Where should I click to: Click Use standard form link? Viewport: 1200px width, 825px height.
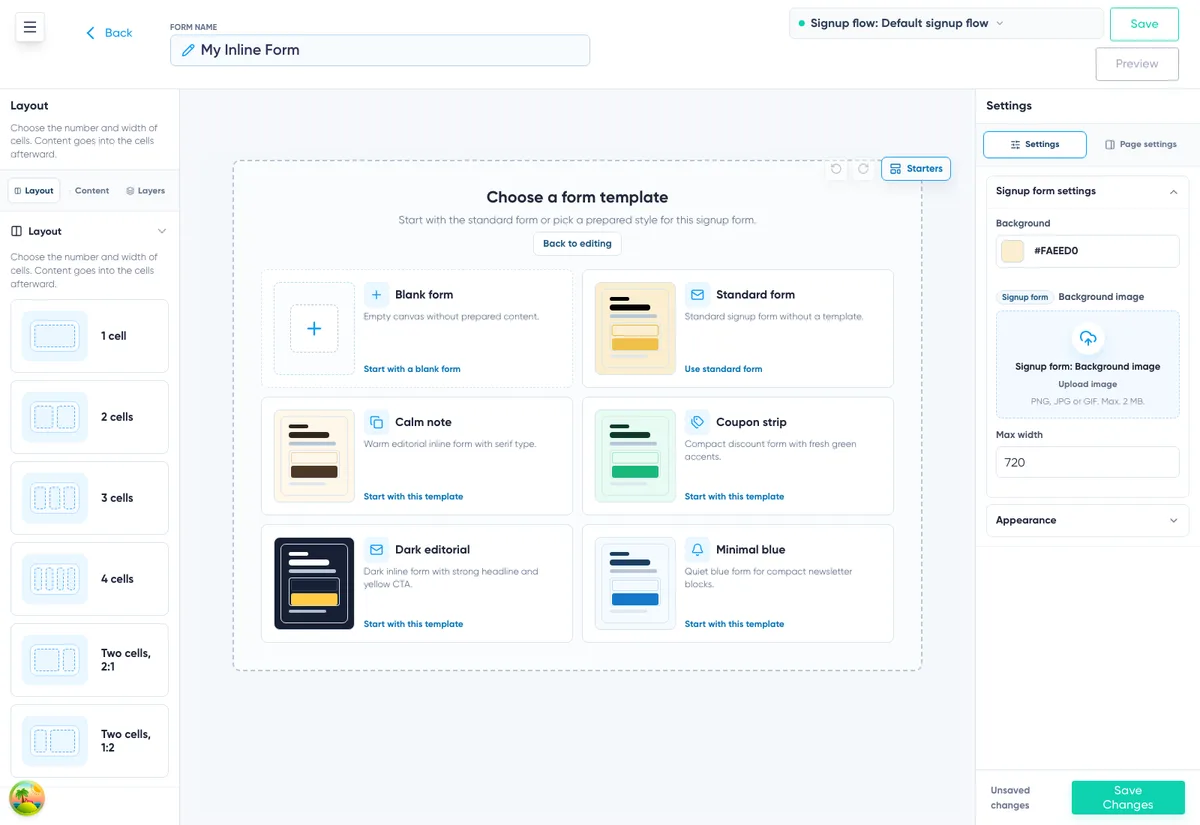pyautogui.click(x=723, y=369)
